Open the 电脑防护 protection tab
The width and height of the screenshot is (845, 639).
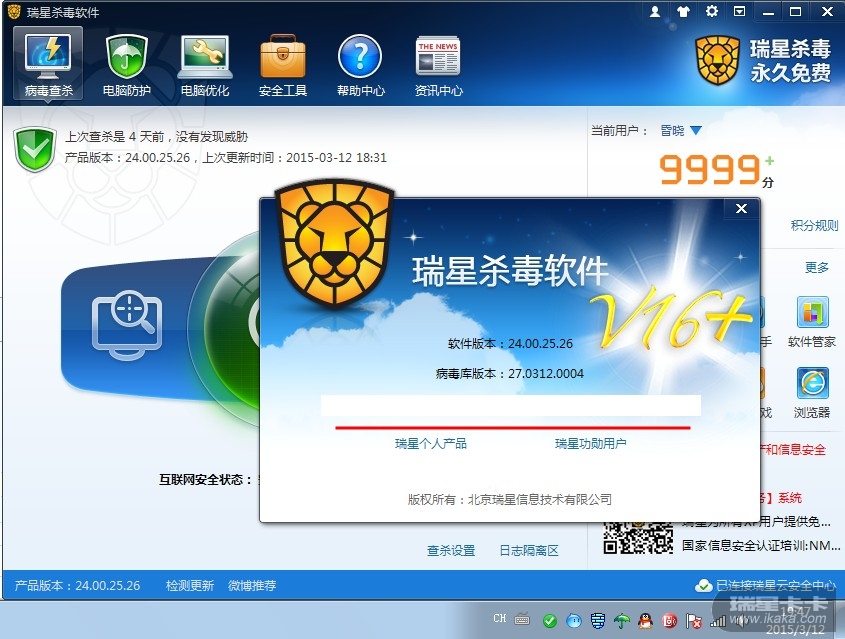(x=127, y=64)
